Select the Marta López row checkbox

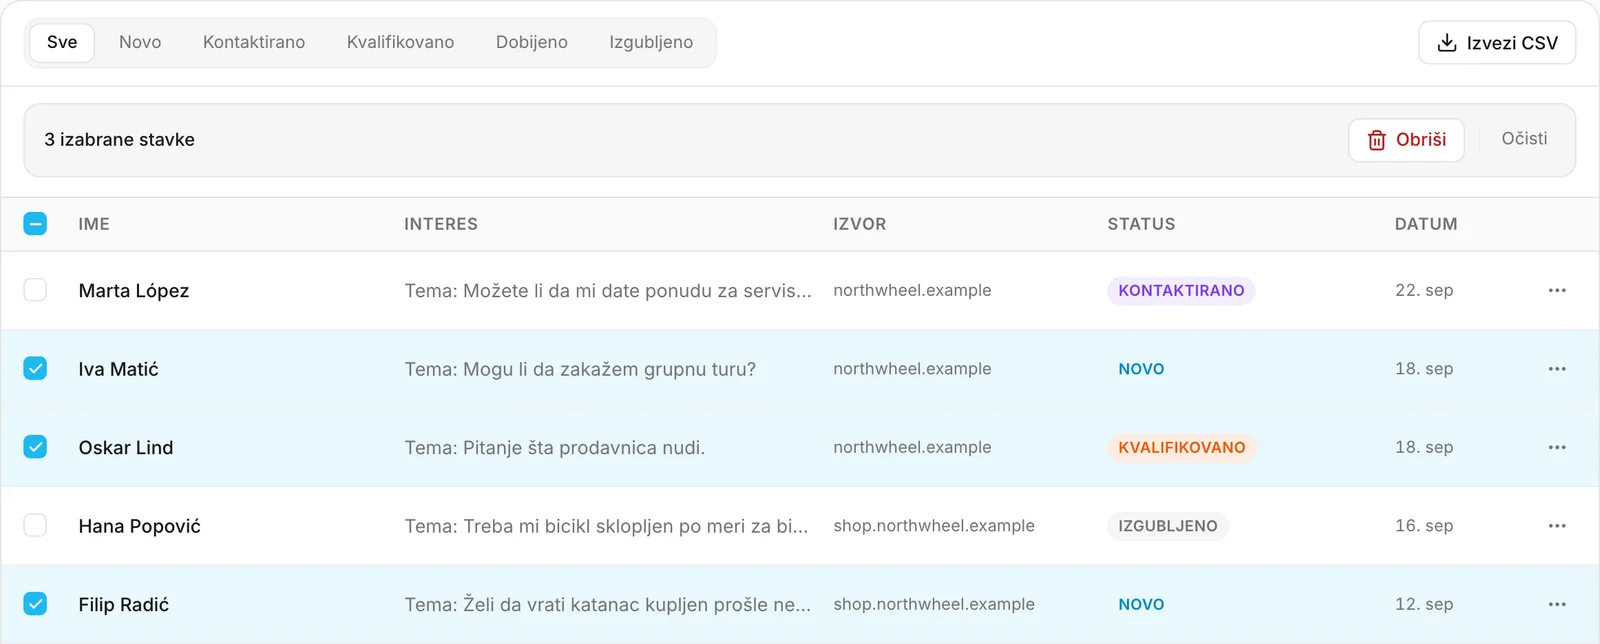[x=35, y=290]
